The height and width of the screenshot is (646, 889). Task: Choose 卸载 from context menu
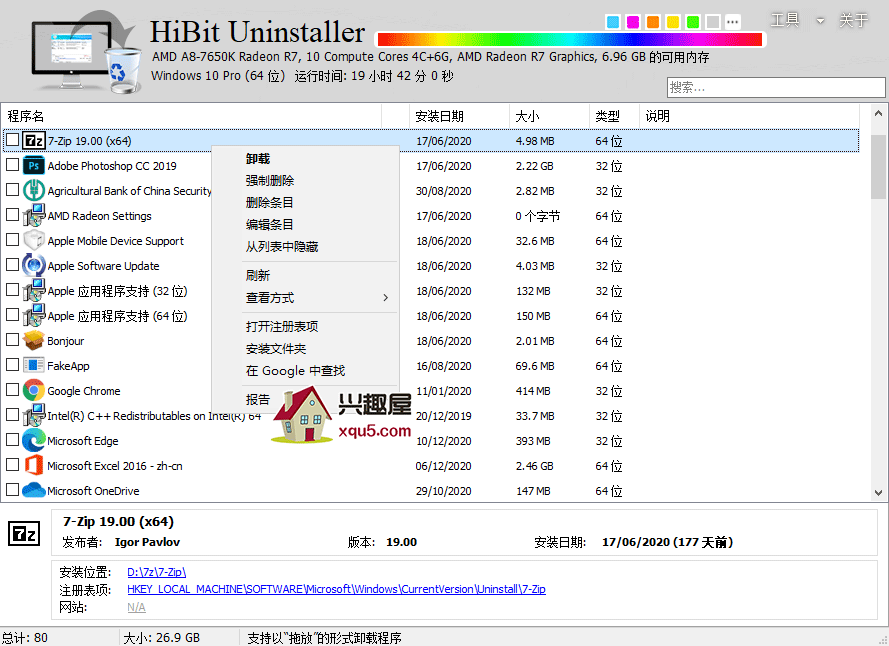pyautogui.click(x=305, y=159)
